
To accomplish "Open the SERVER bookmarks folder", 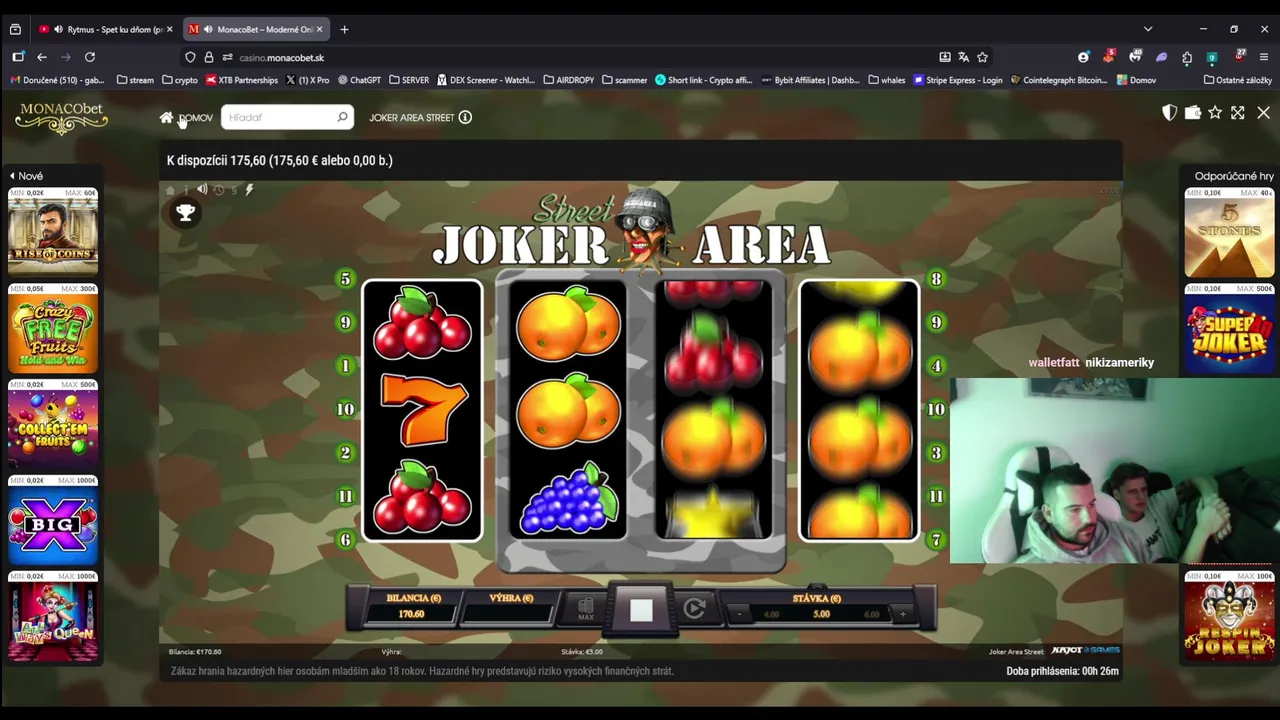I will [409, 80].
